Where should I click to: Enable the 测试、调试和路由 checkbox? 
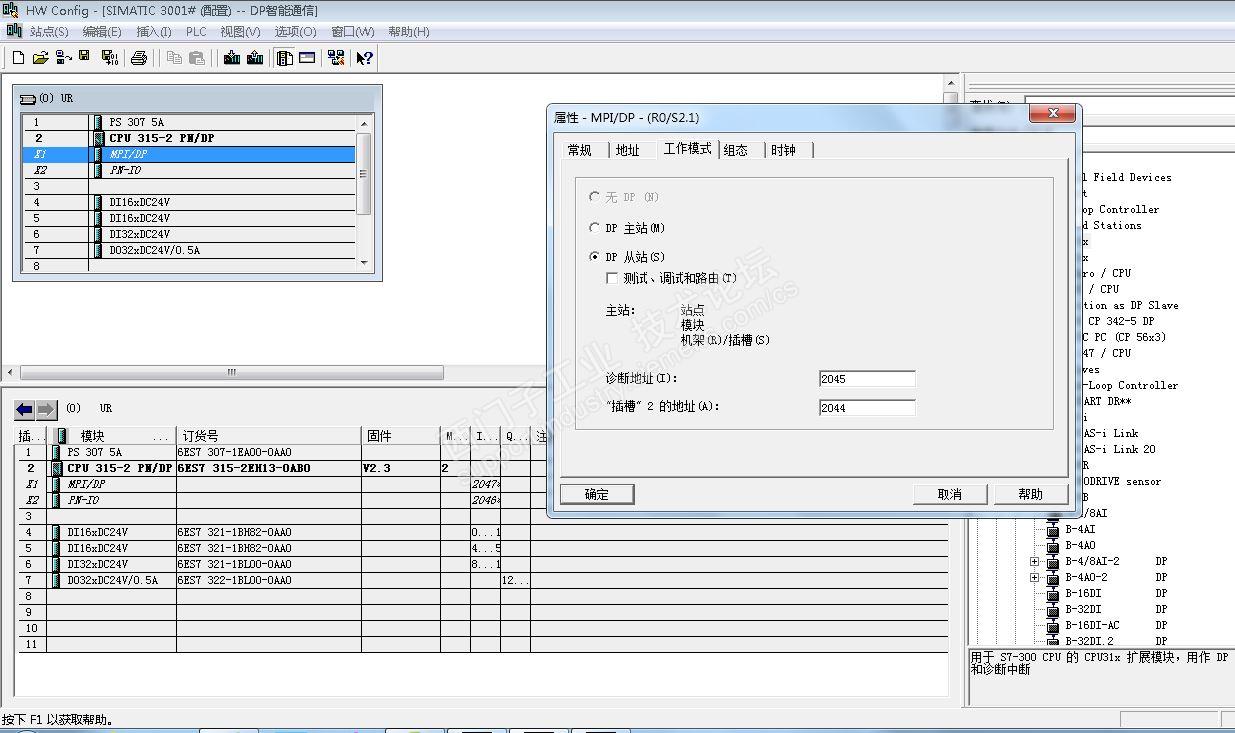[612, 278]
